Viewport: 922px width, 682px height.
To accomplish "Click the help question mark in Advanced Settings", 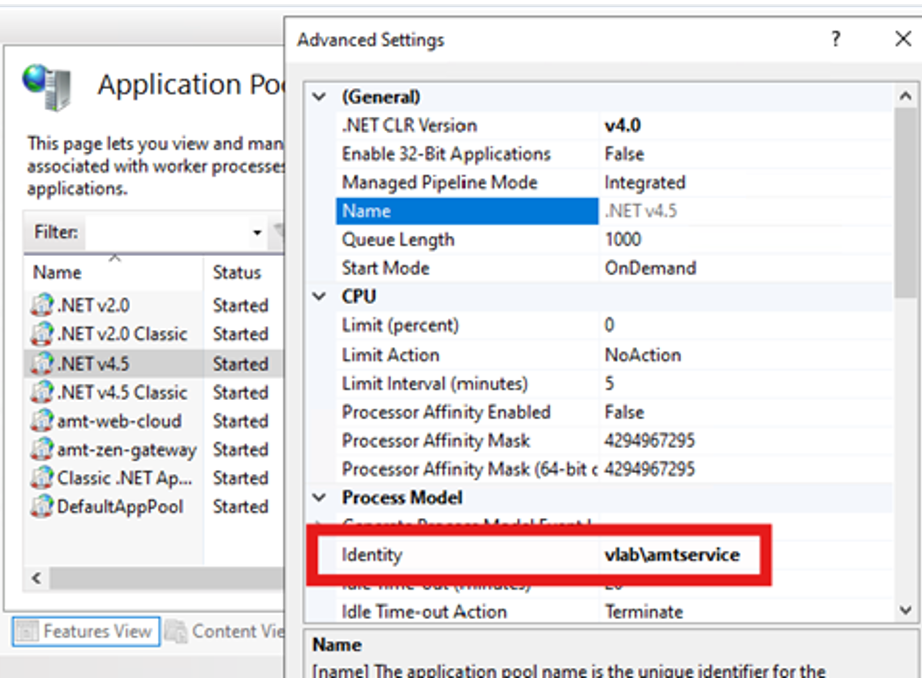I will [836, 39].
